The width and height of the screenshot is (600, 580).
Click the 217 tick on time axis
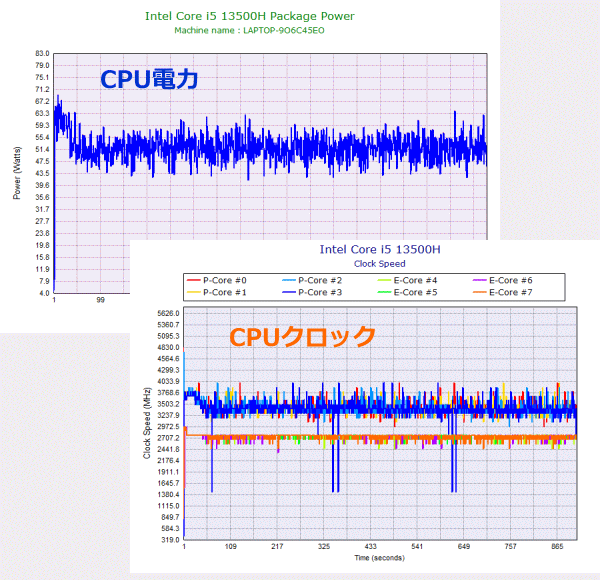[x=277, y=547]
